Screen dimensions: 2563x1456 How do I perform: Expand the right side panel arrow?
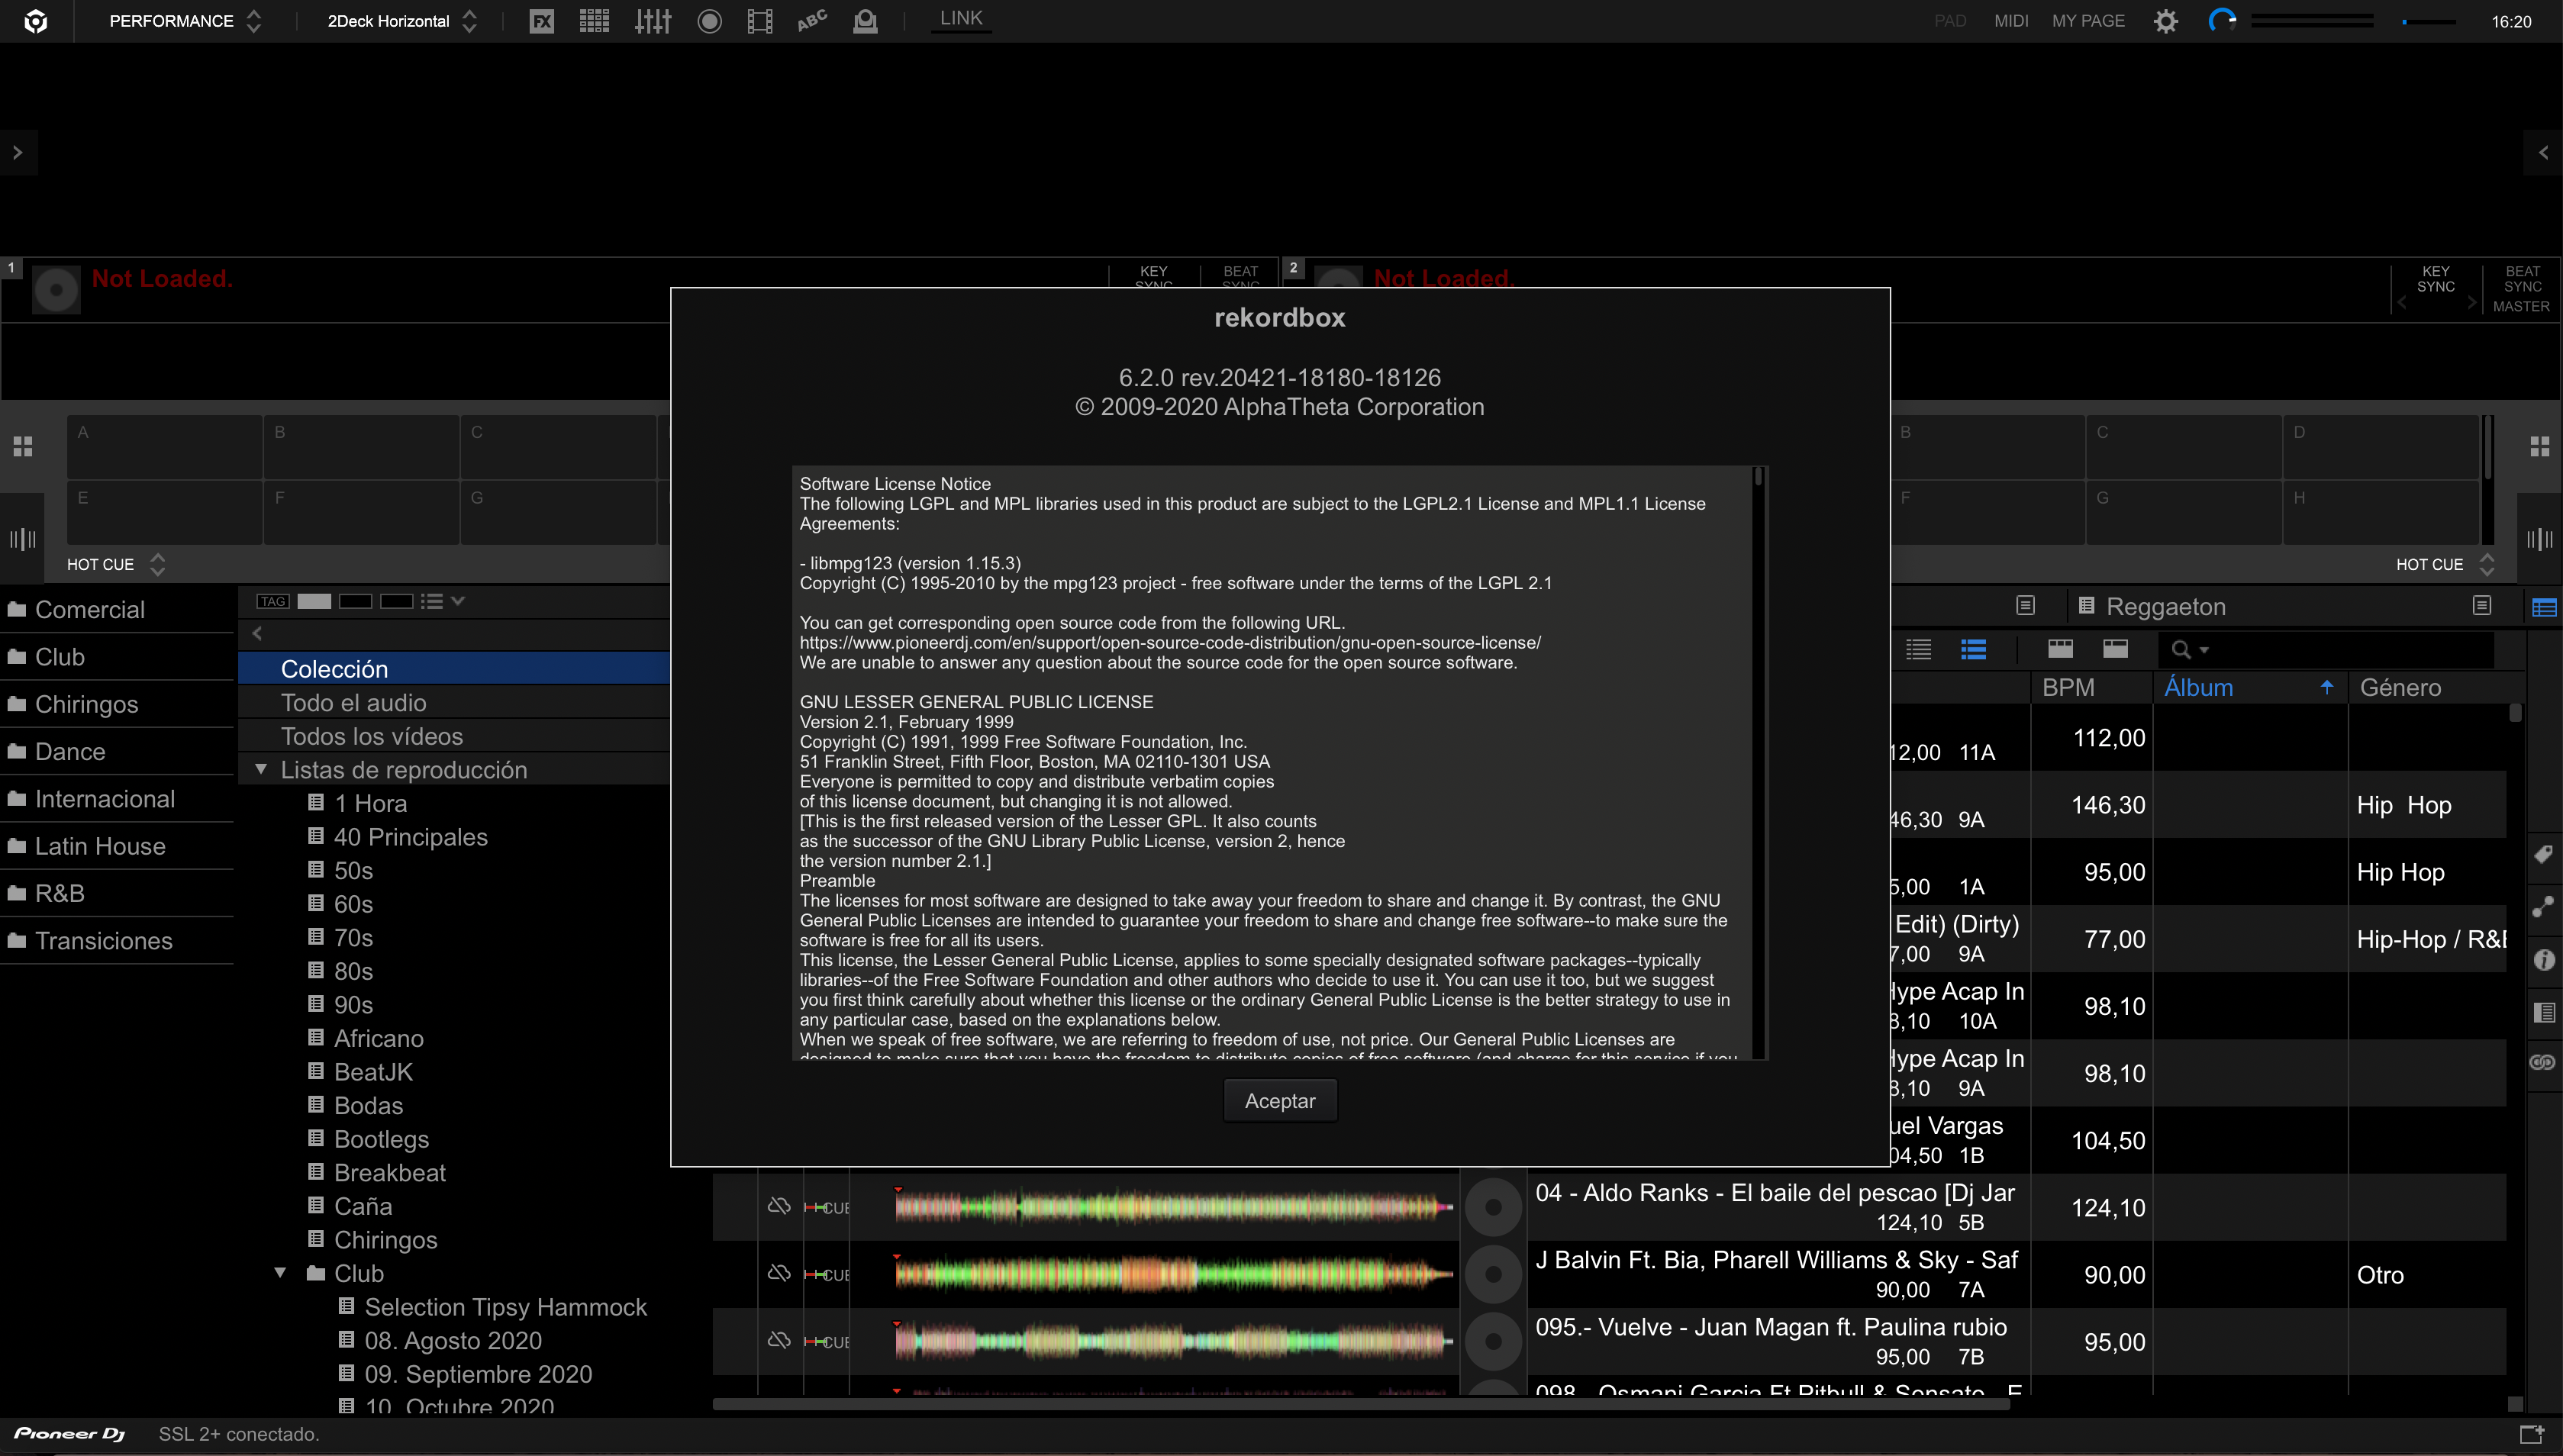(2543, 153)
